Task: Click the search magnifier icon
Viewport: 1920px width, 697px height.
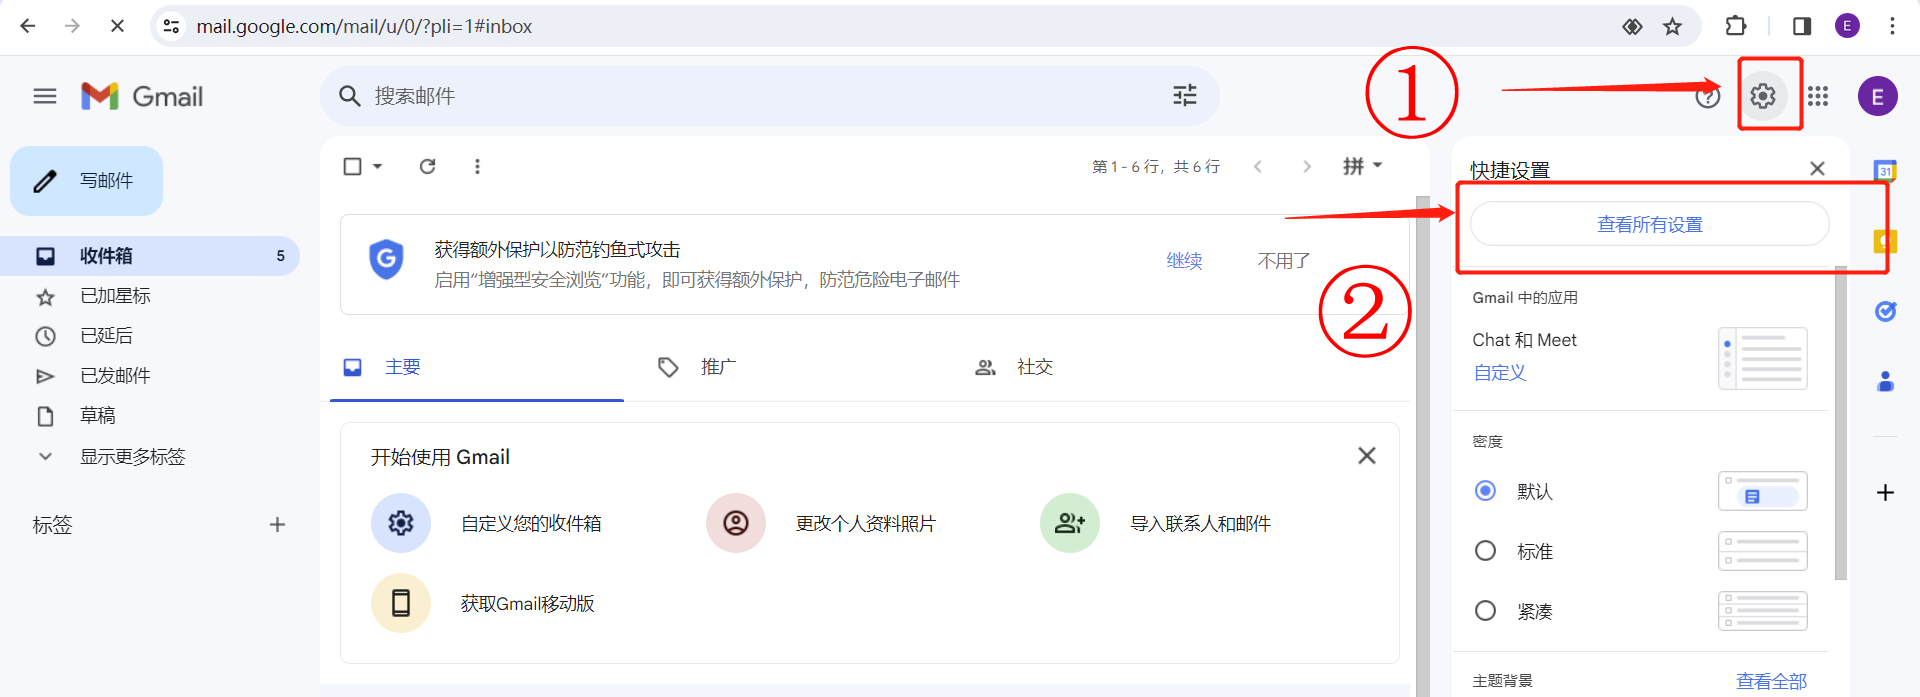Action: click(349, 96)
